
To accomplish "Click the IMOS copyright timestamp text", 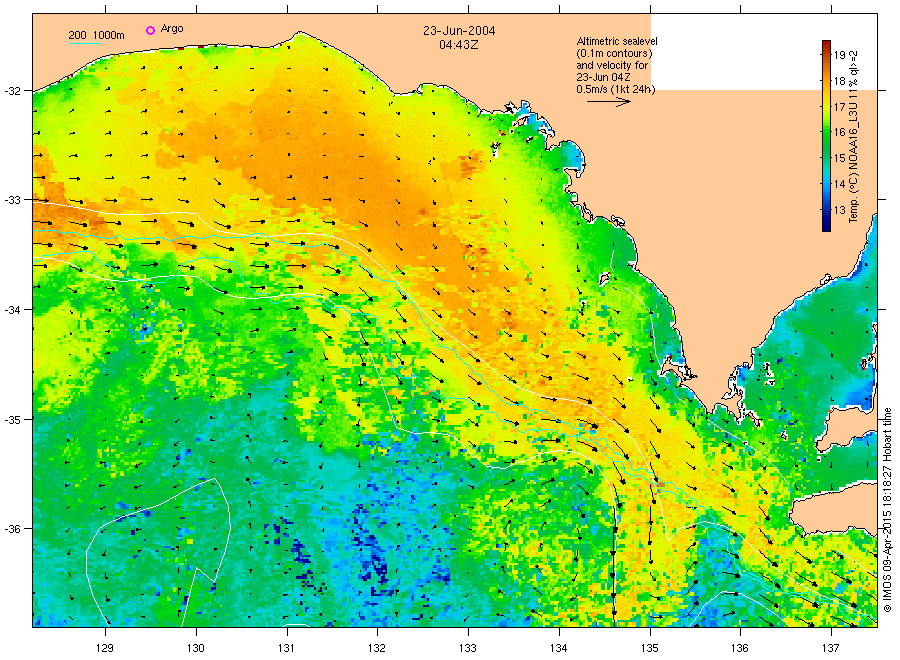I will tap(888, 510).
